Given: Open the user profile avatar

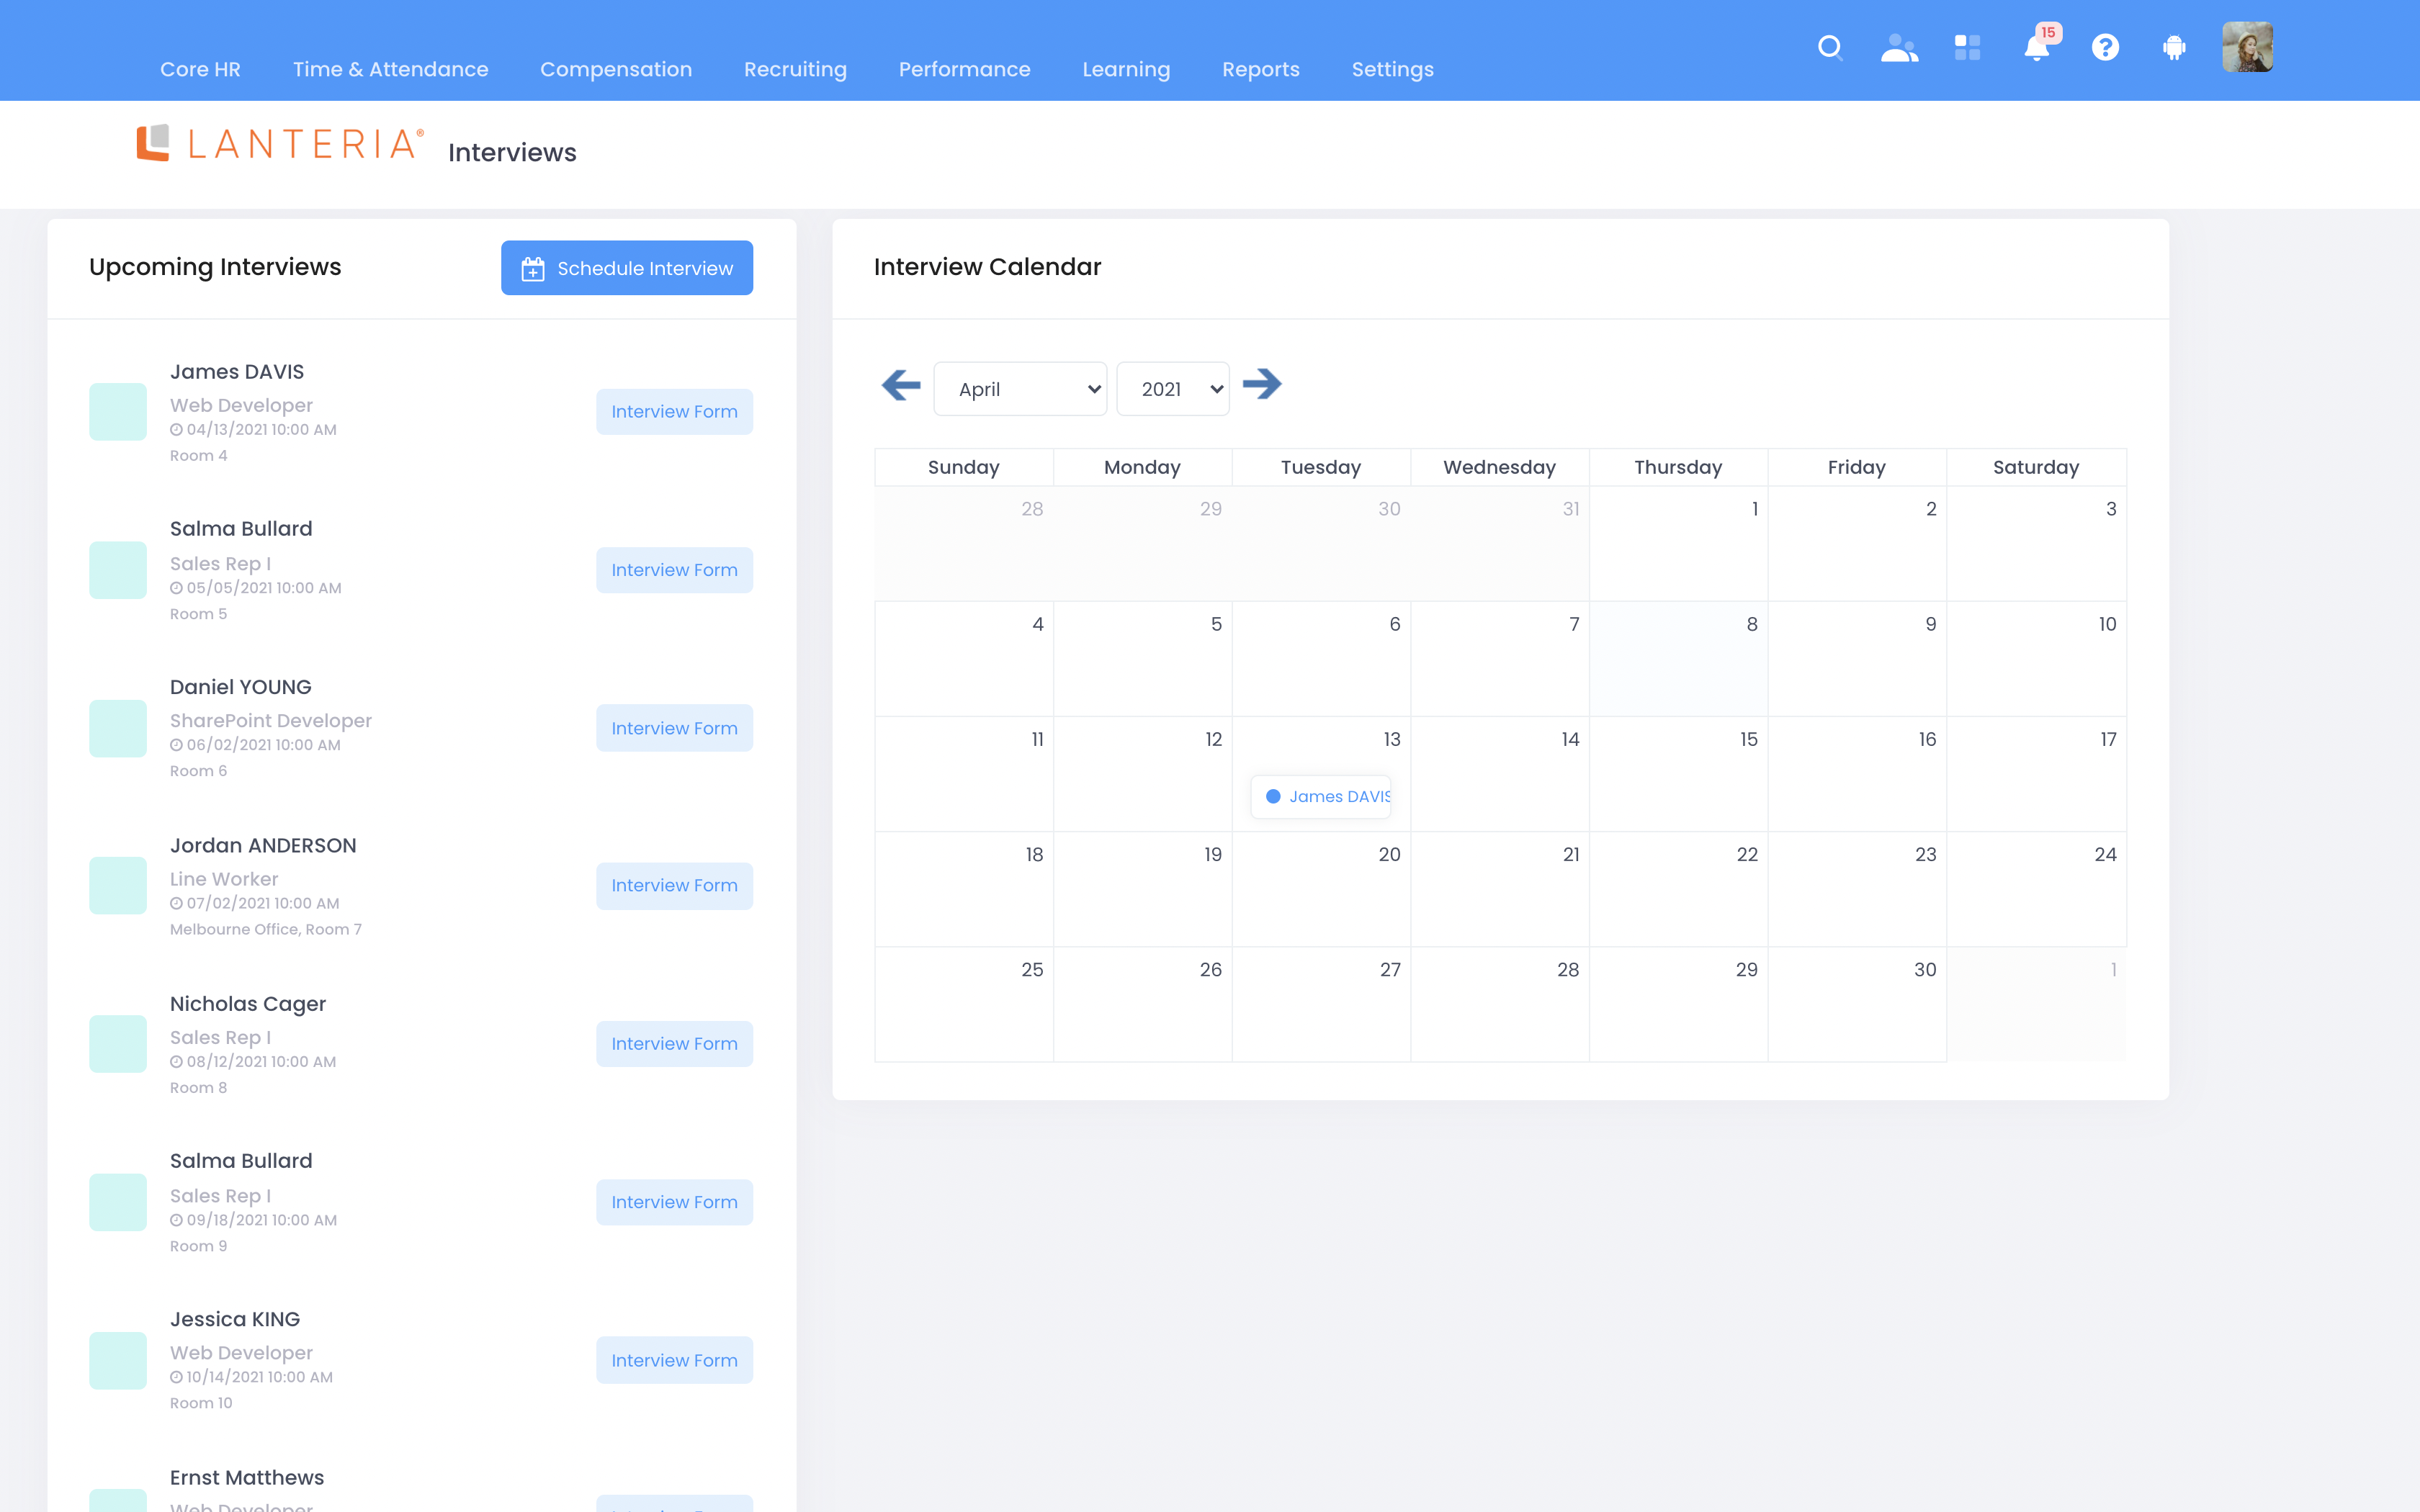Looking at the screenshot, I should point(2247,48).
